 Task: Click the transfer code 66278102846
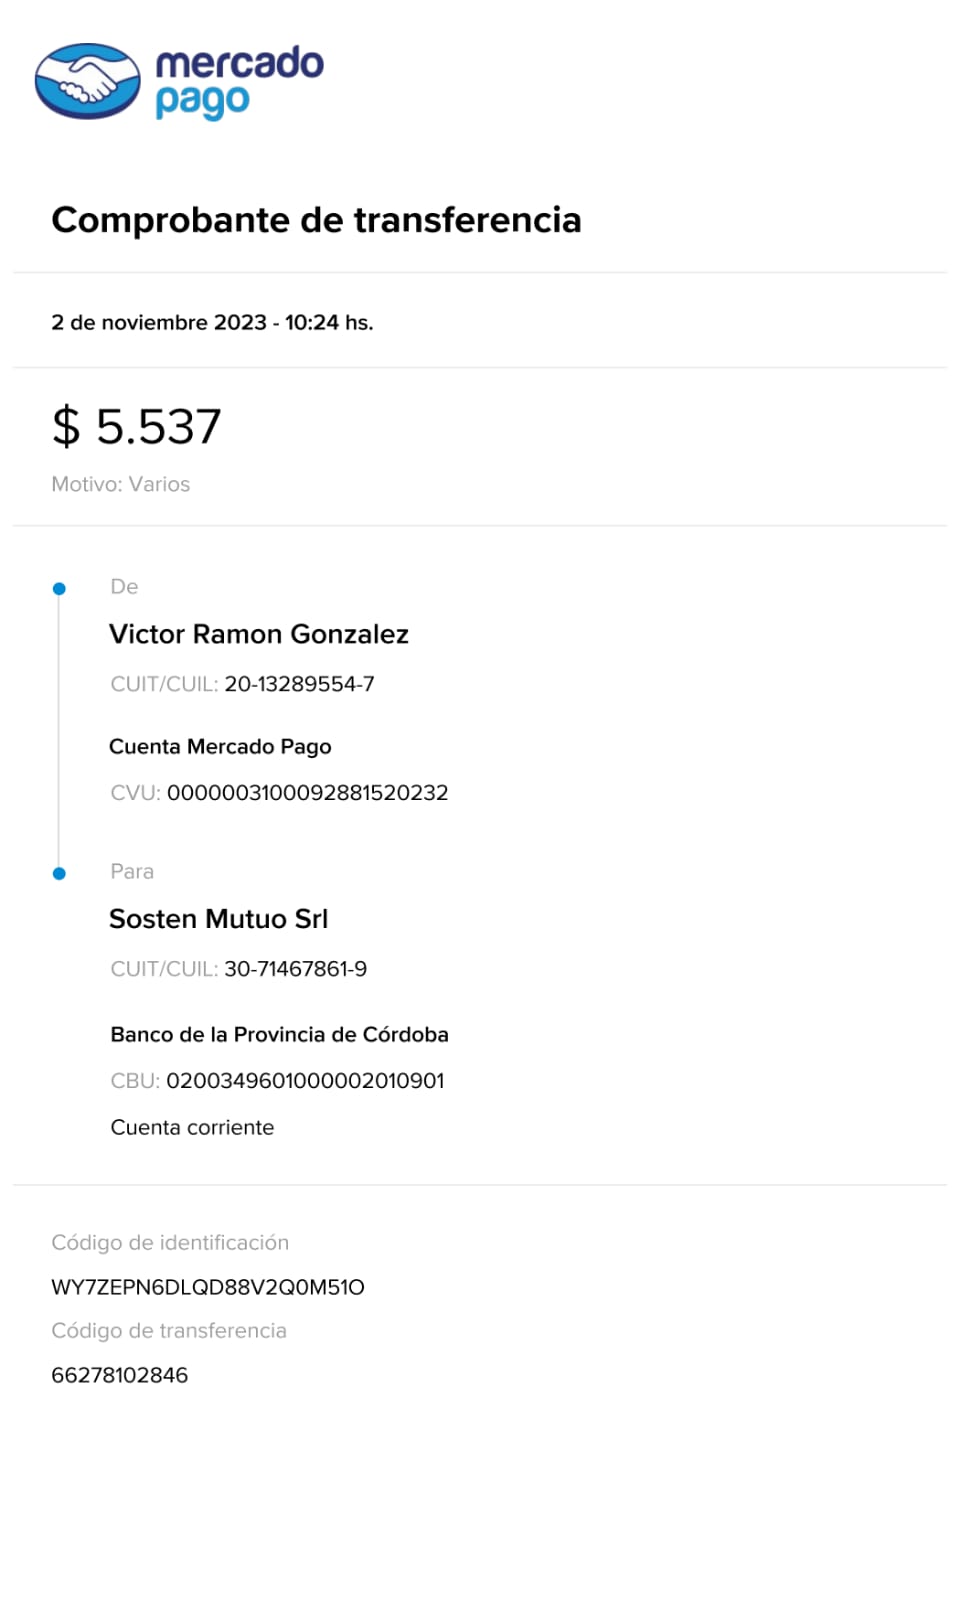(x=119, y=1375)
